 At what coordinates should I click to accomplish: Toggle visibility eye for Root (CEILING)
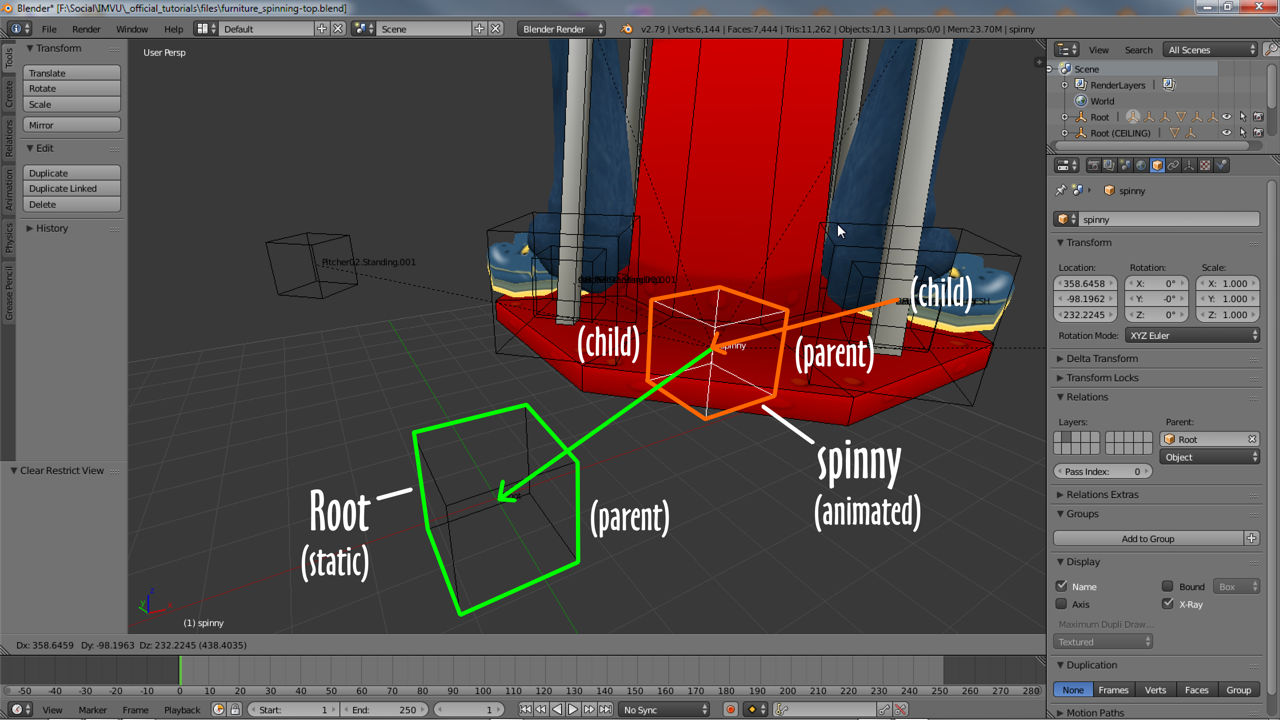[1226, 133]
